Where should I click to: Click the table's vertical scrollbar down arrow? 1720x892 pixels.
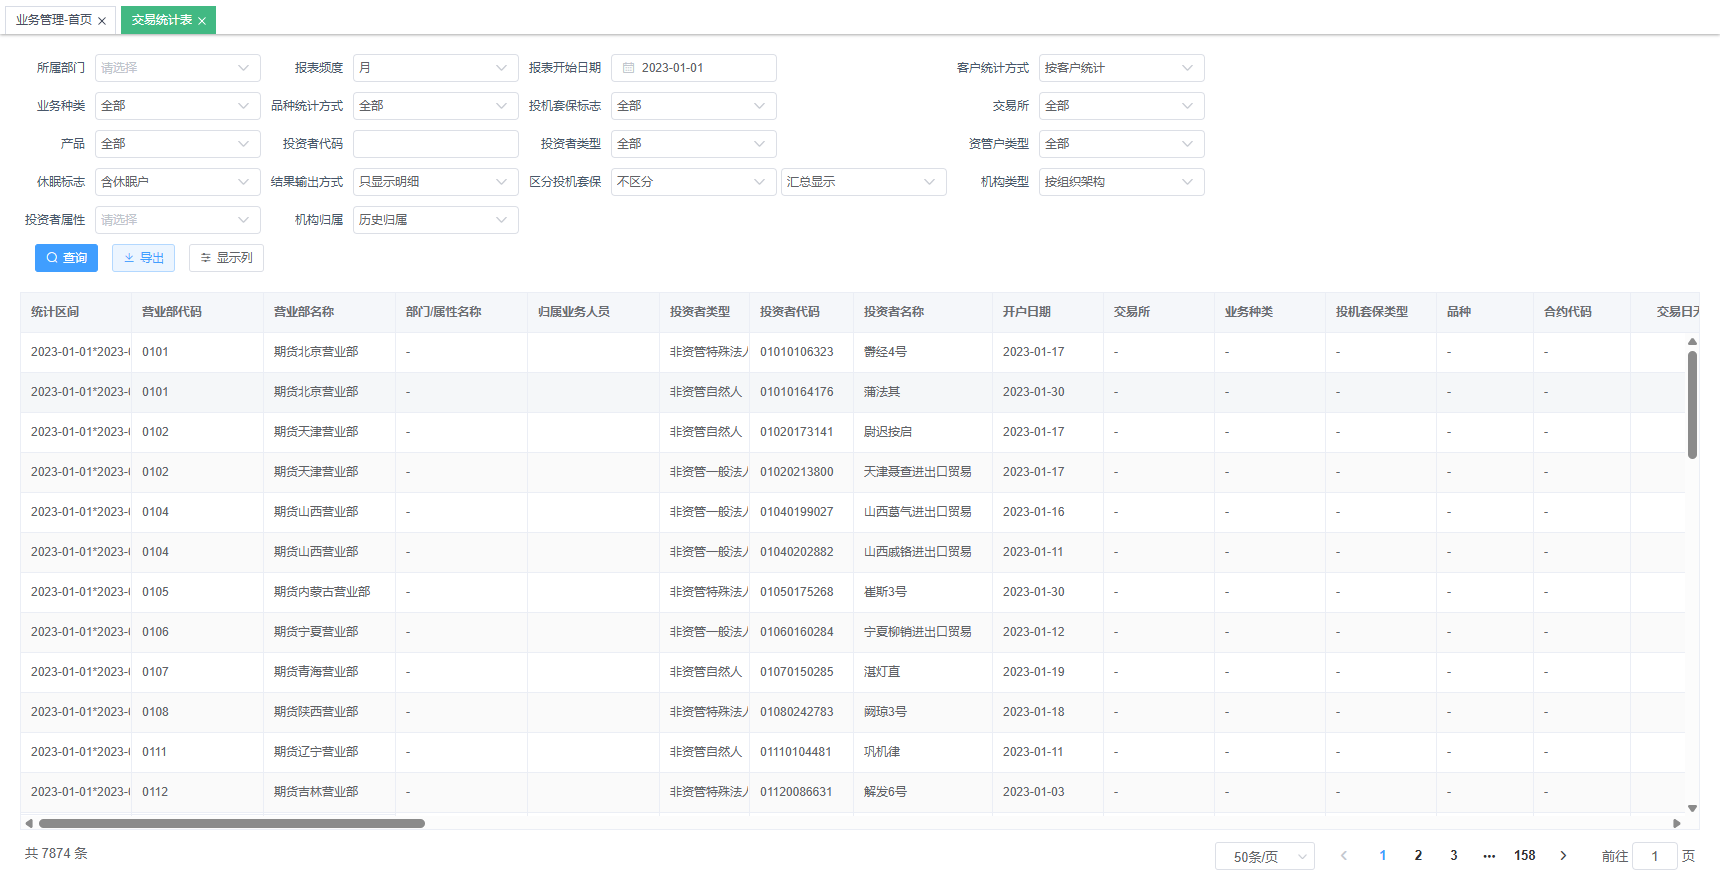(x=1692, y=808)
